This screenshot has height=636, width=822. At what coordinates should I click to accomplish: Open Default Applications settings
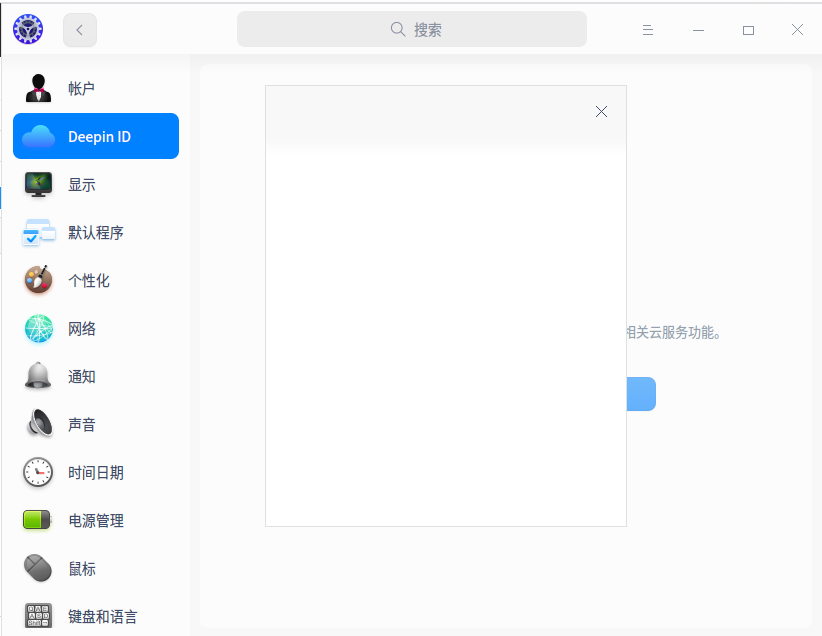tap(95, 232)
